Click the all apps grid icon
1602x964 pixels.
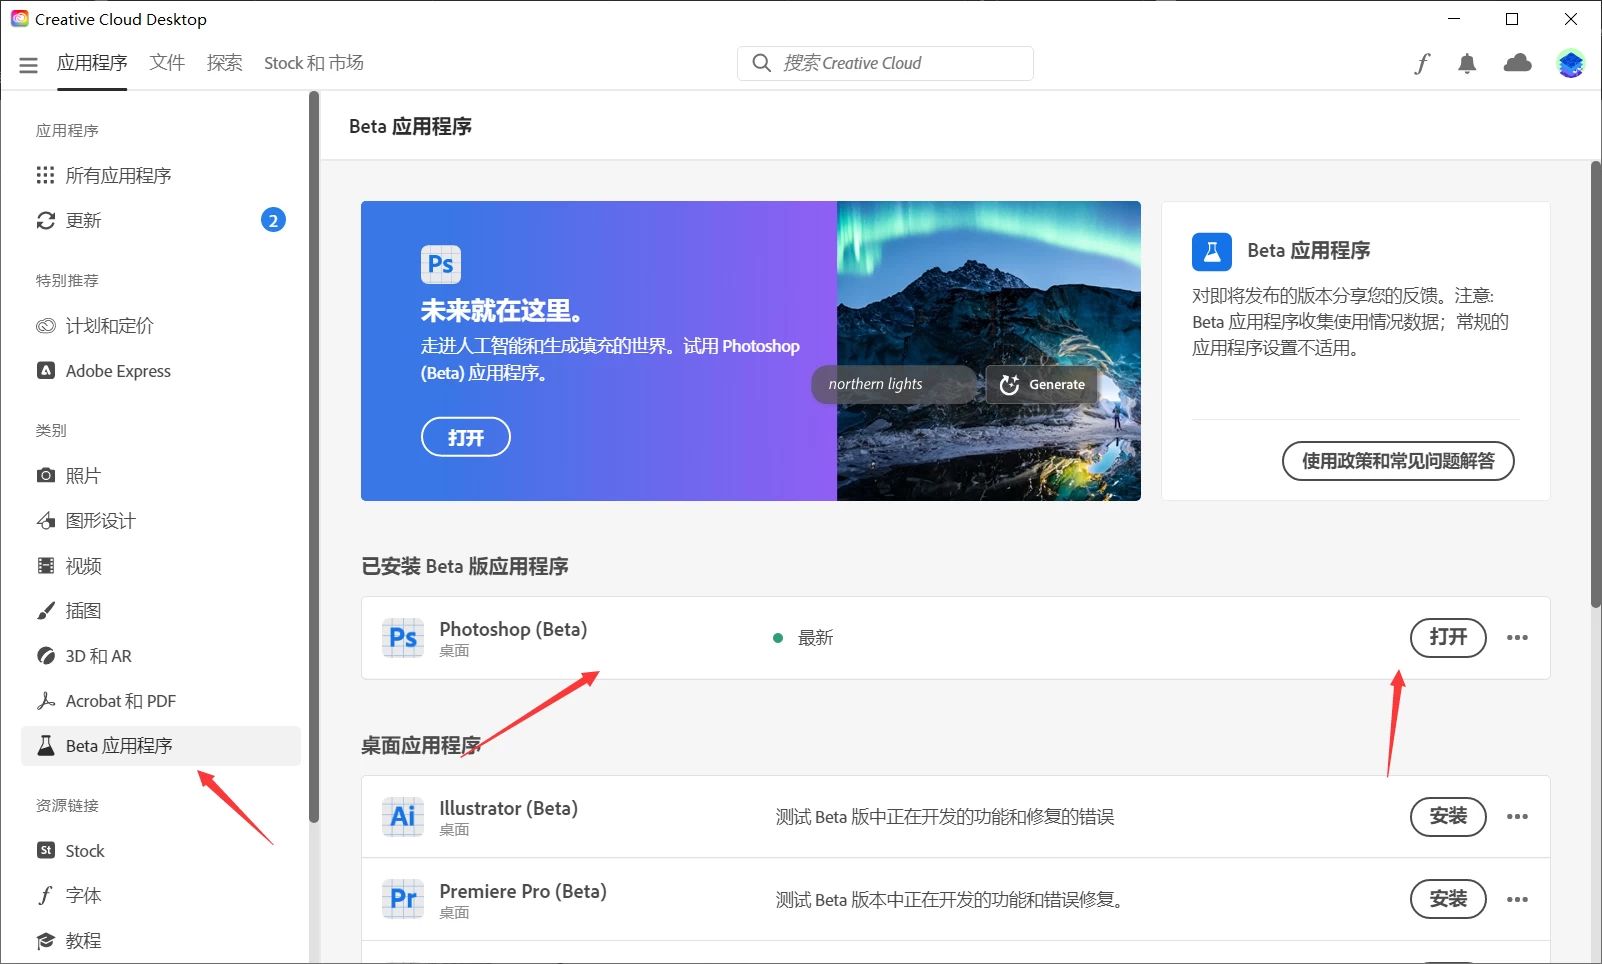(x=45, y=176)
